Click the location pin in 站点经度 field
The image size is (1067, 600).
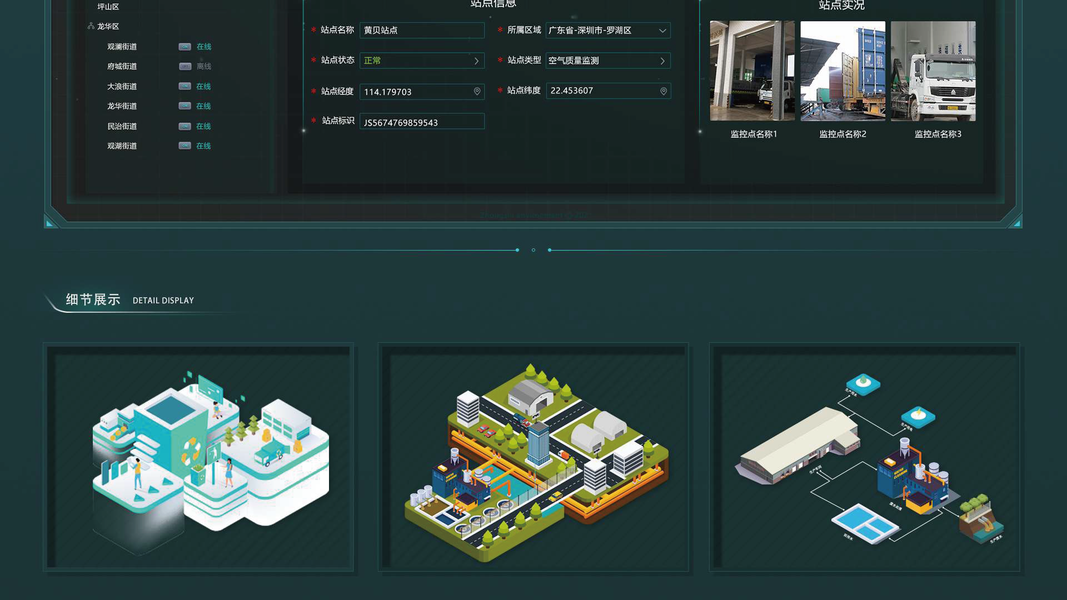click(477, 91)
